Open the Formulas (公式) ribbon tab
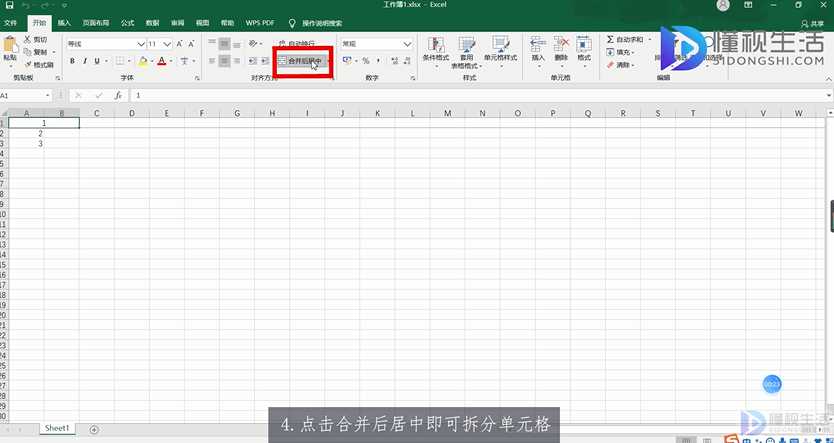This screenshot has width=834, height=443. (x=127, y=21)
